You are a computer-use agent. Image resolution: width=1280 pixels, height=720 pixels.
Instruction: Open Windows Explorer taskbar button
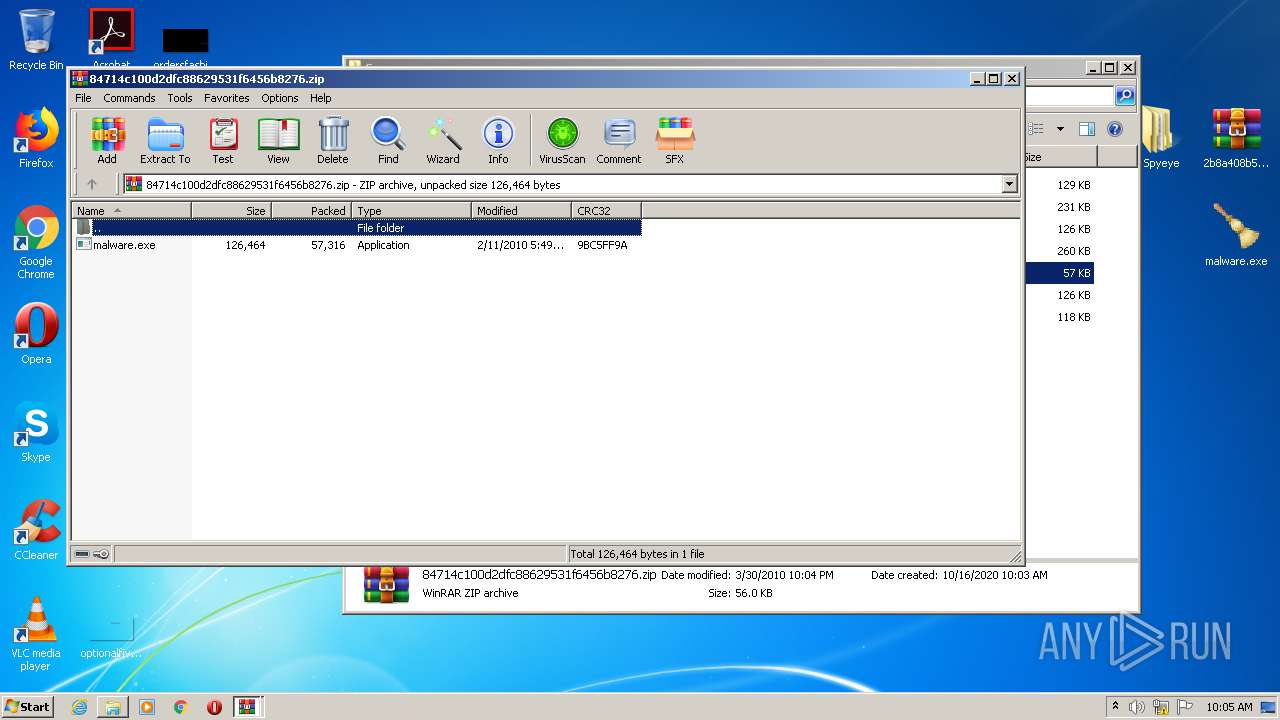pyautogui.click(x=113, y=707)
